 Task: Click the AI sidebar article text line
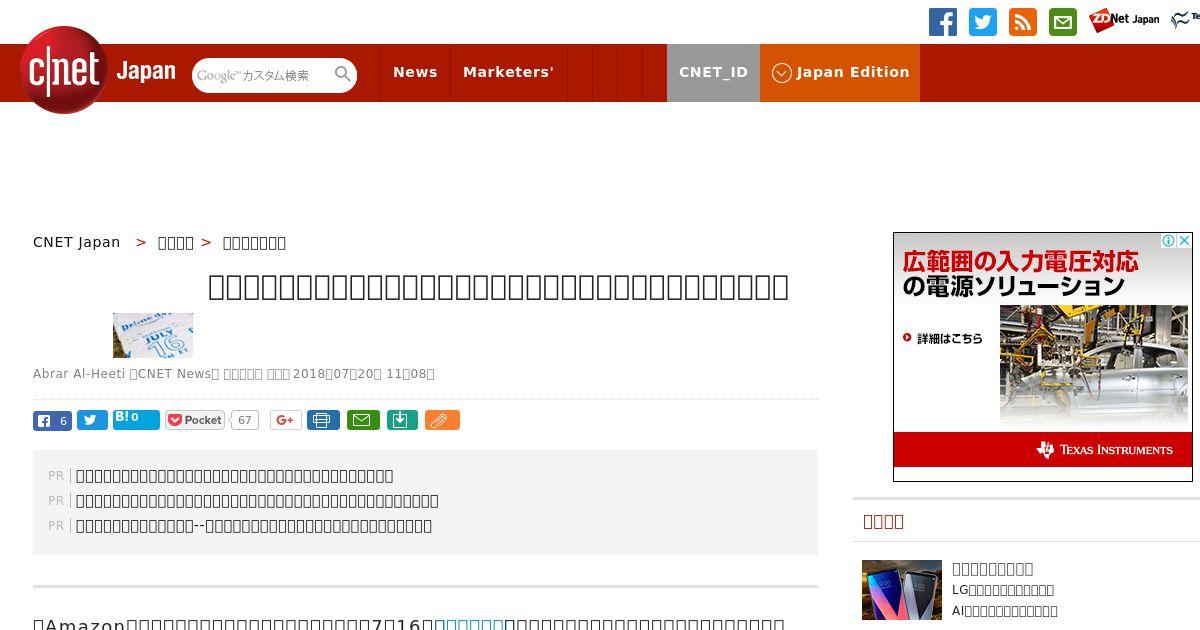(1005, 611)
